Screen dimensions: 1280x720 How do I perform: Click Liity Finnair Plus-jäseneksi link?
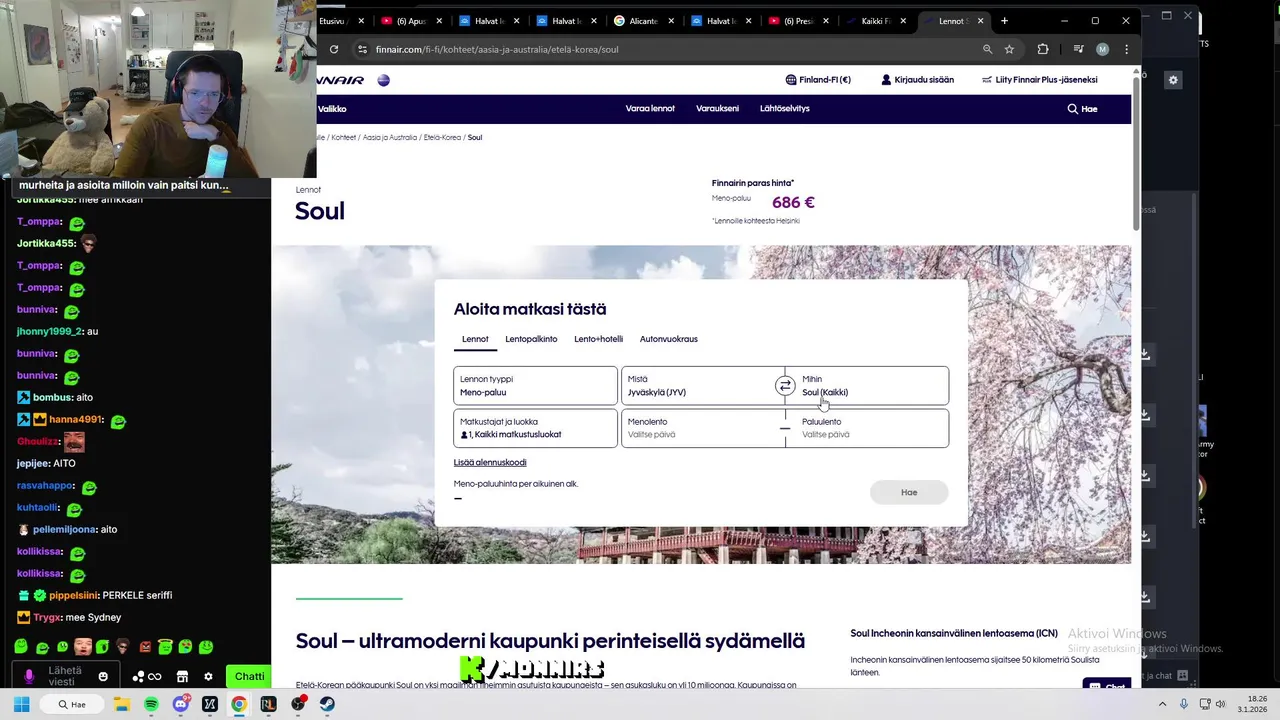pos(1040,80)
